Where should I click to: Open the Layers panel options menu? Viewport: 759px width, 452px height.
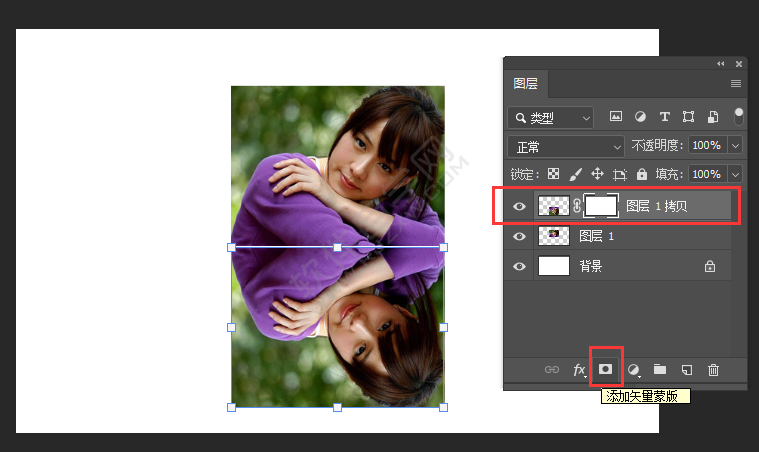pos(736,83)
